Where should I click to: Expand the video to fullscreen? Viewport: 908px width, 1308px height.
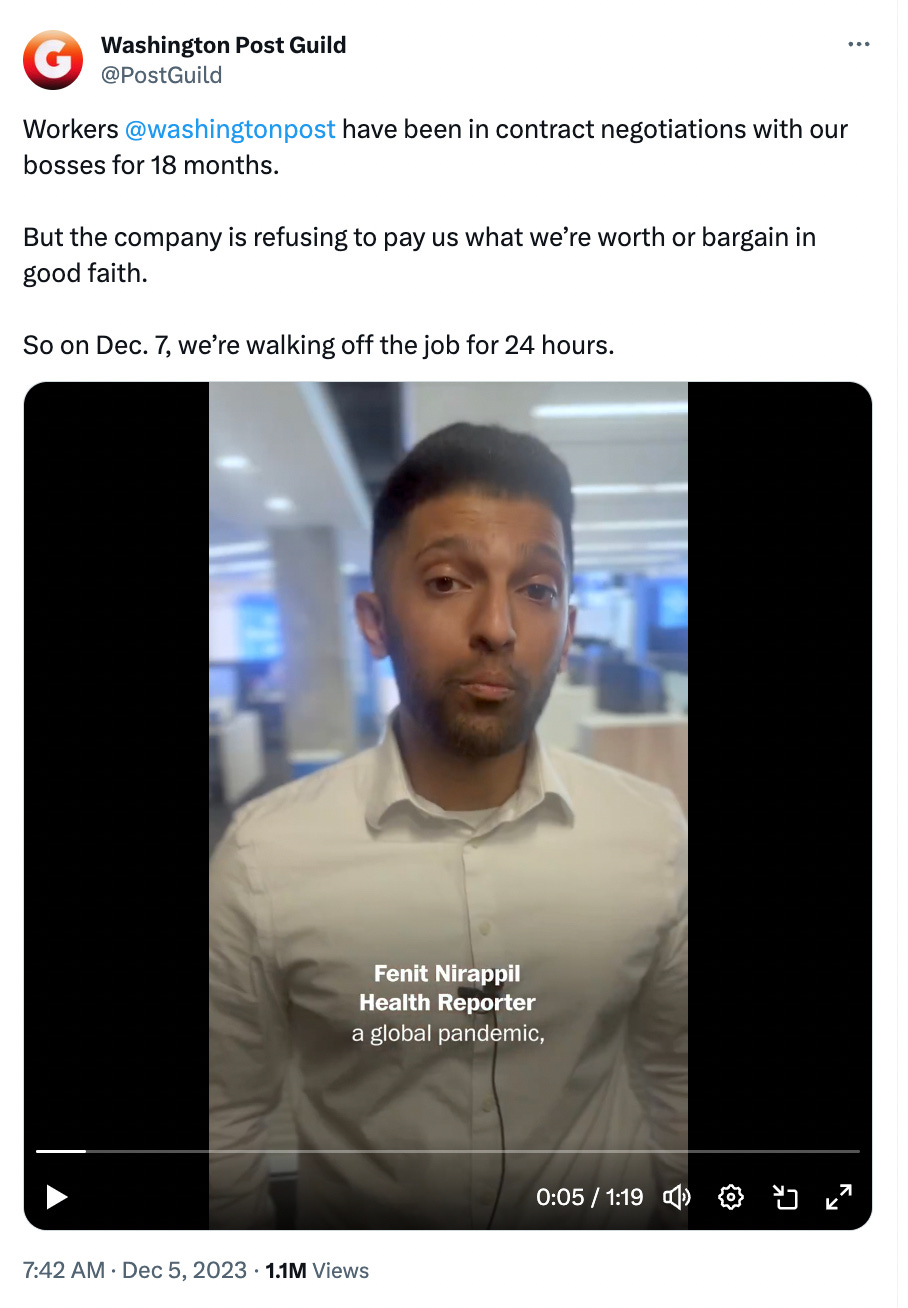(838, 1196)
